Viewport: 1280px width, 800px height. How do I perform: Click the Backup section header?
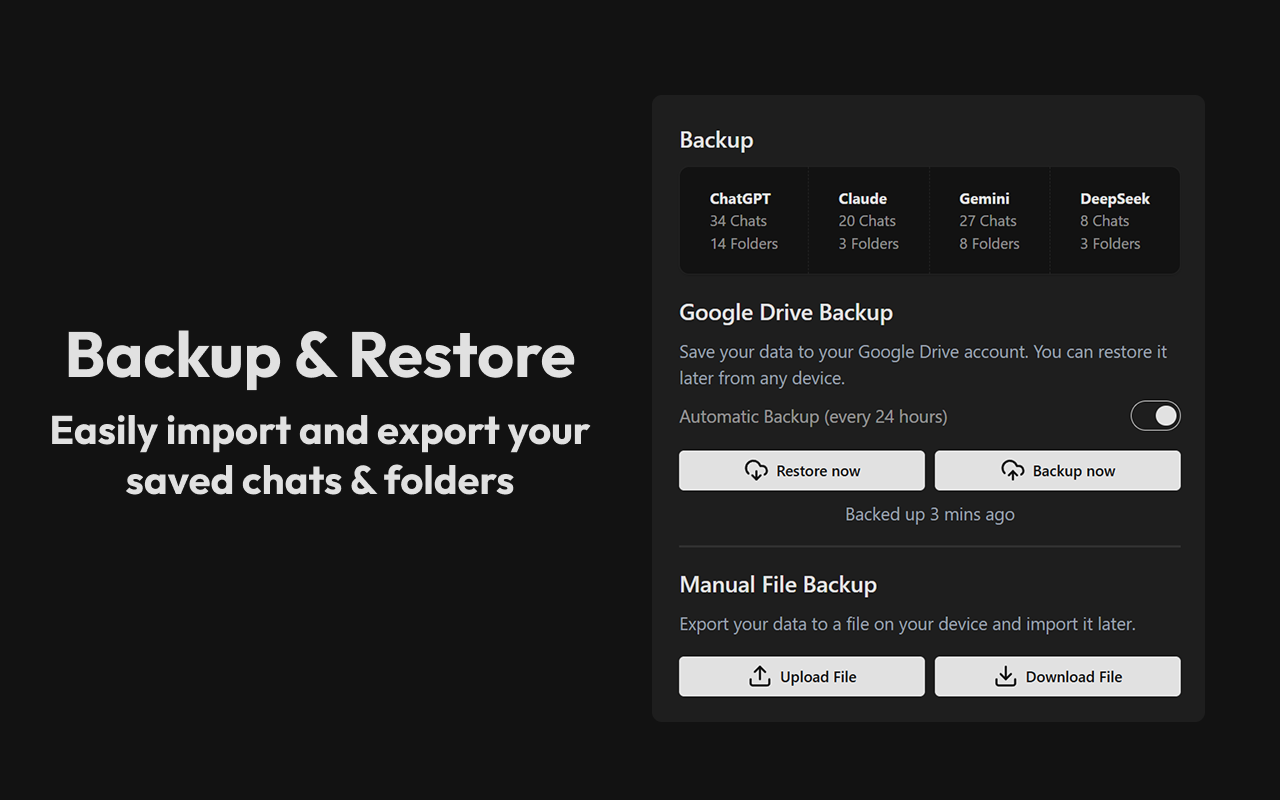pos(716,139)
